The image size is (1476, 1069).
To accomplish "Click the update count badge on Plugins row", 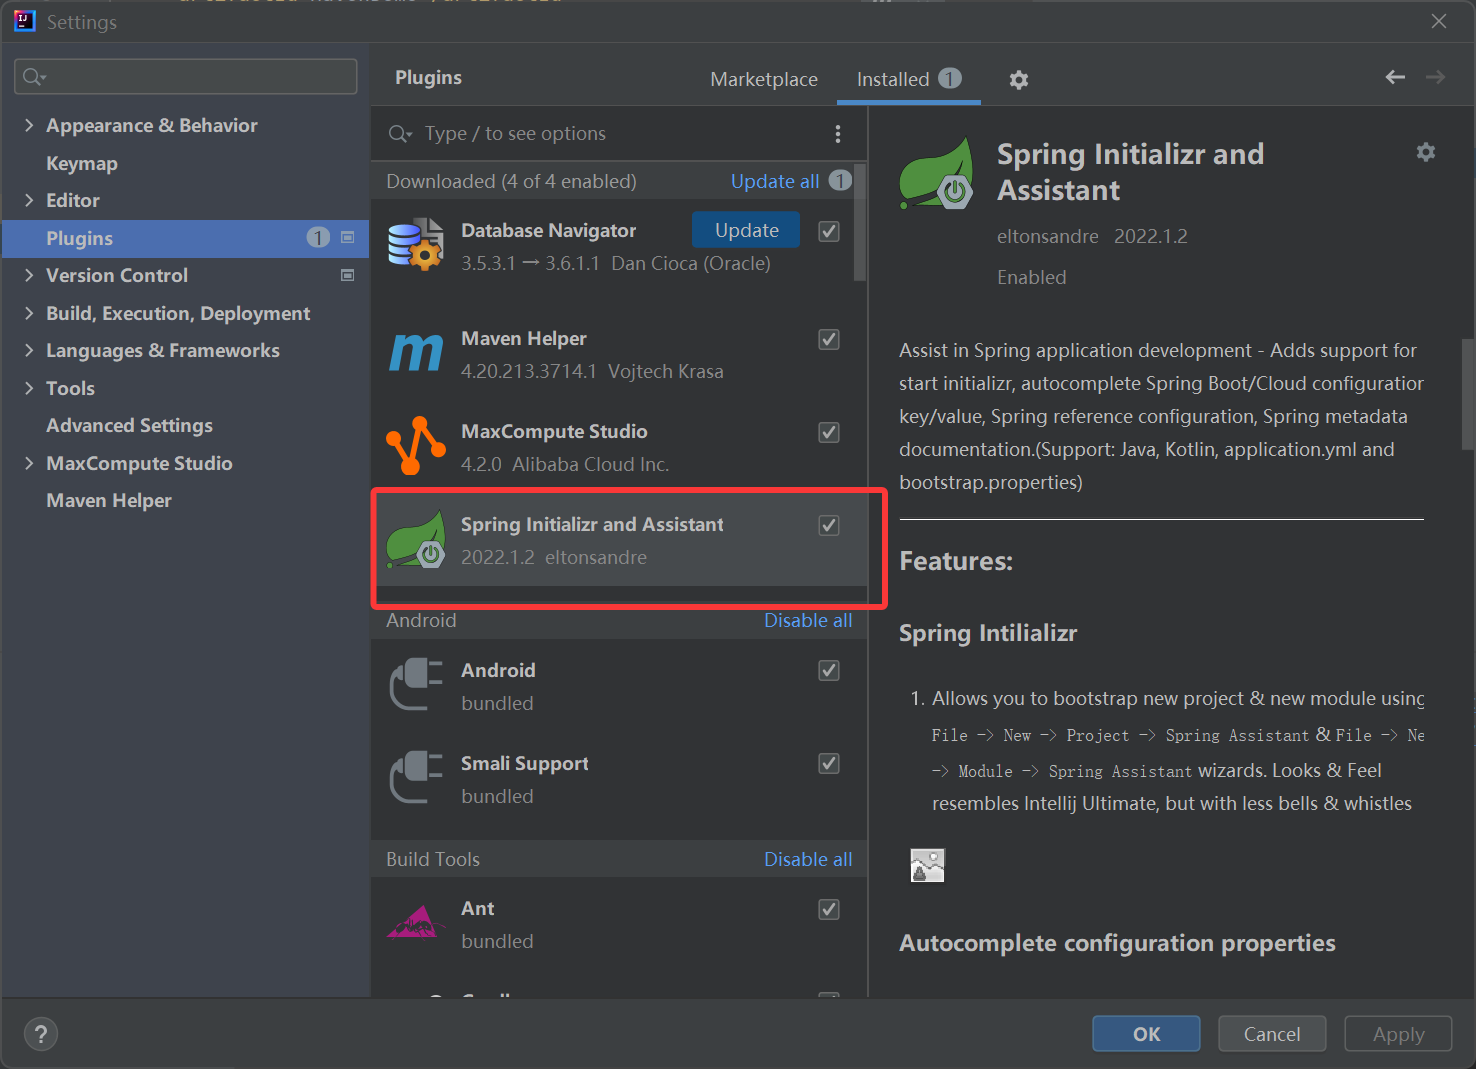I will tap(318, 237).
